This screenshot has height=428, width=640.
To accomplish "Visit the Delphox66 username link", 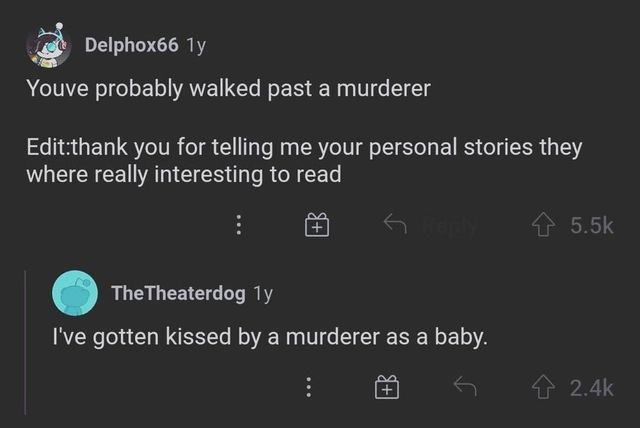I will pyautogui.click(x=131, y=45).
